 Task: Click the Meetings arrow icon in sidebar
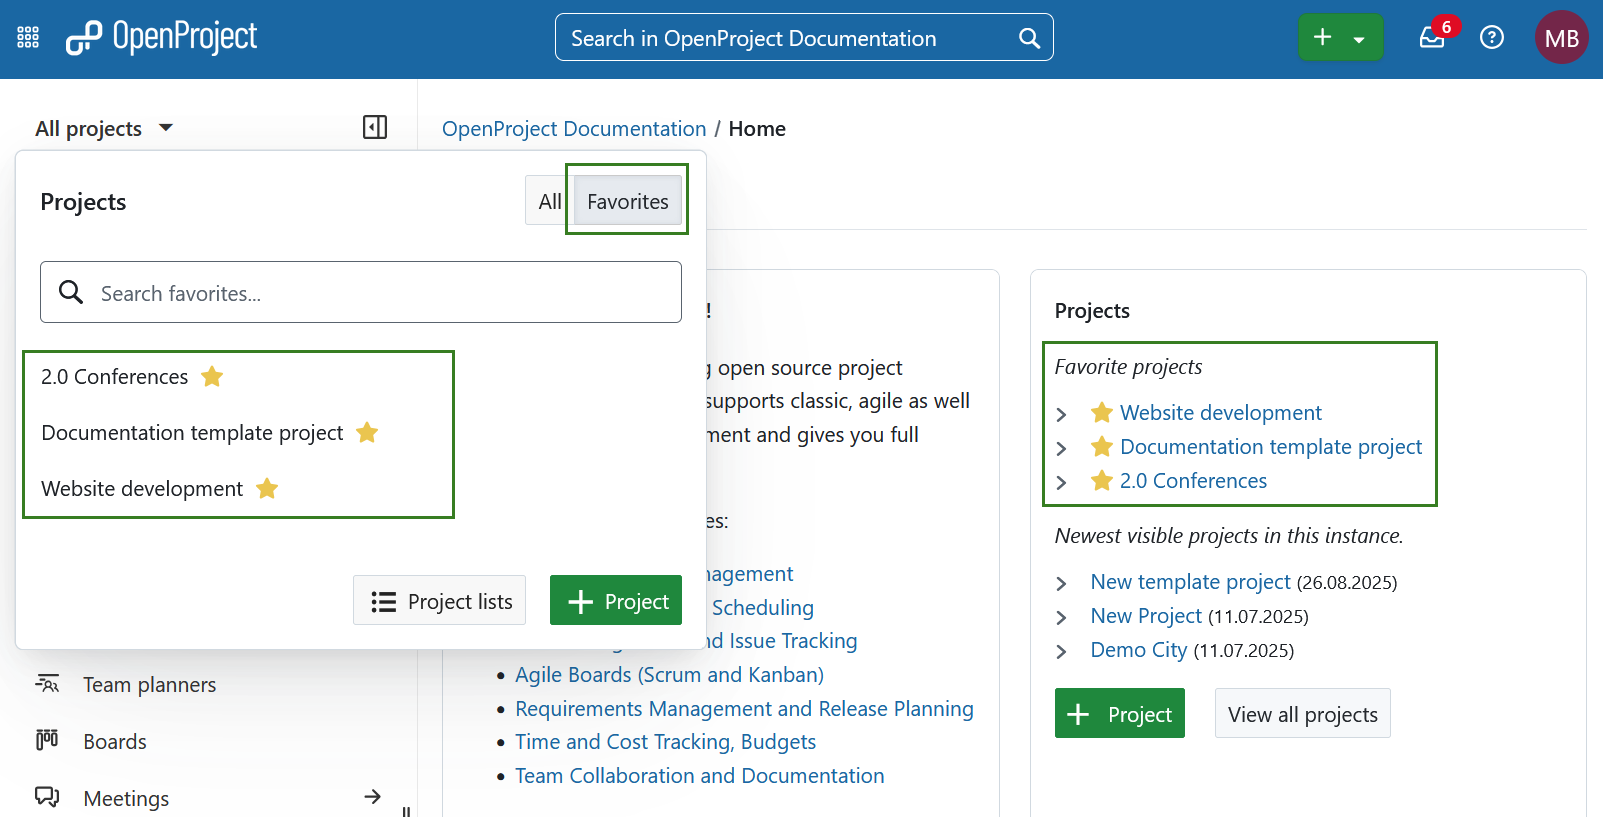[x=372, y=797]
